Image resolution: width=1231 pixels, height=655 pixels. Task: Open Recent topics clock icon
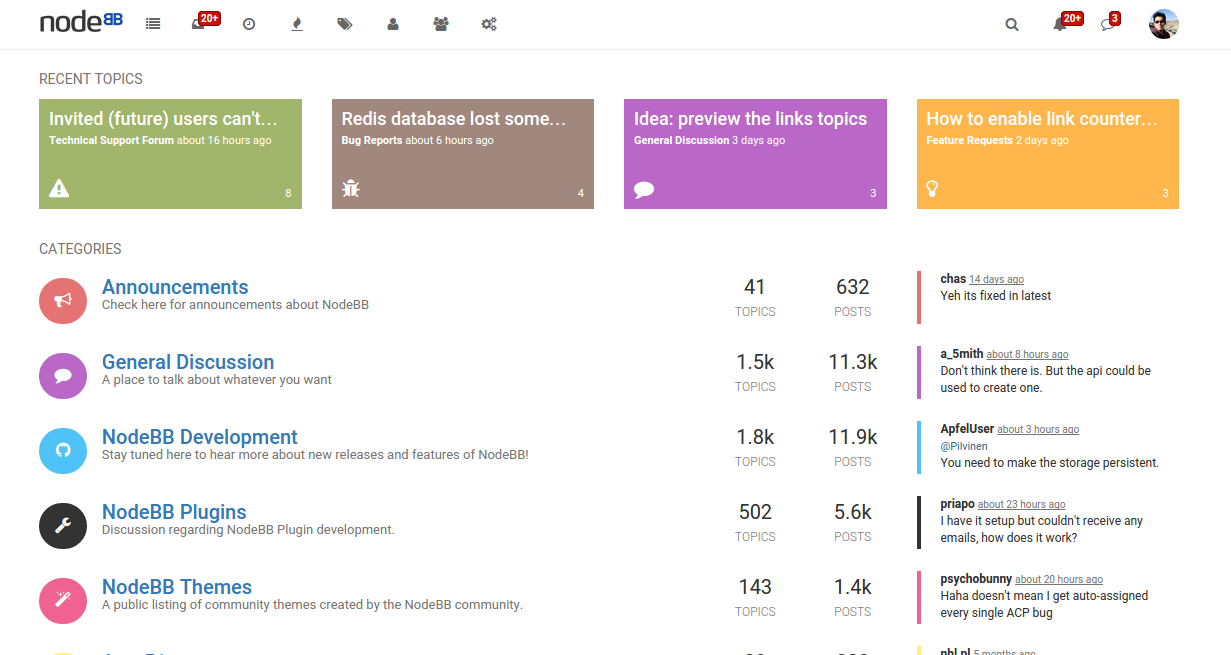249,24
